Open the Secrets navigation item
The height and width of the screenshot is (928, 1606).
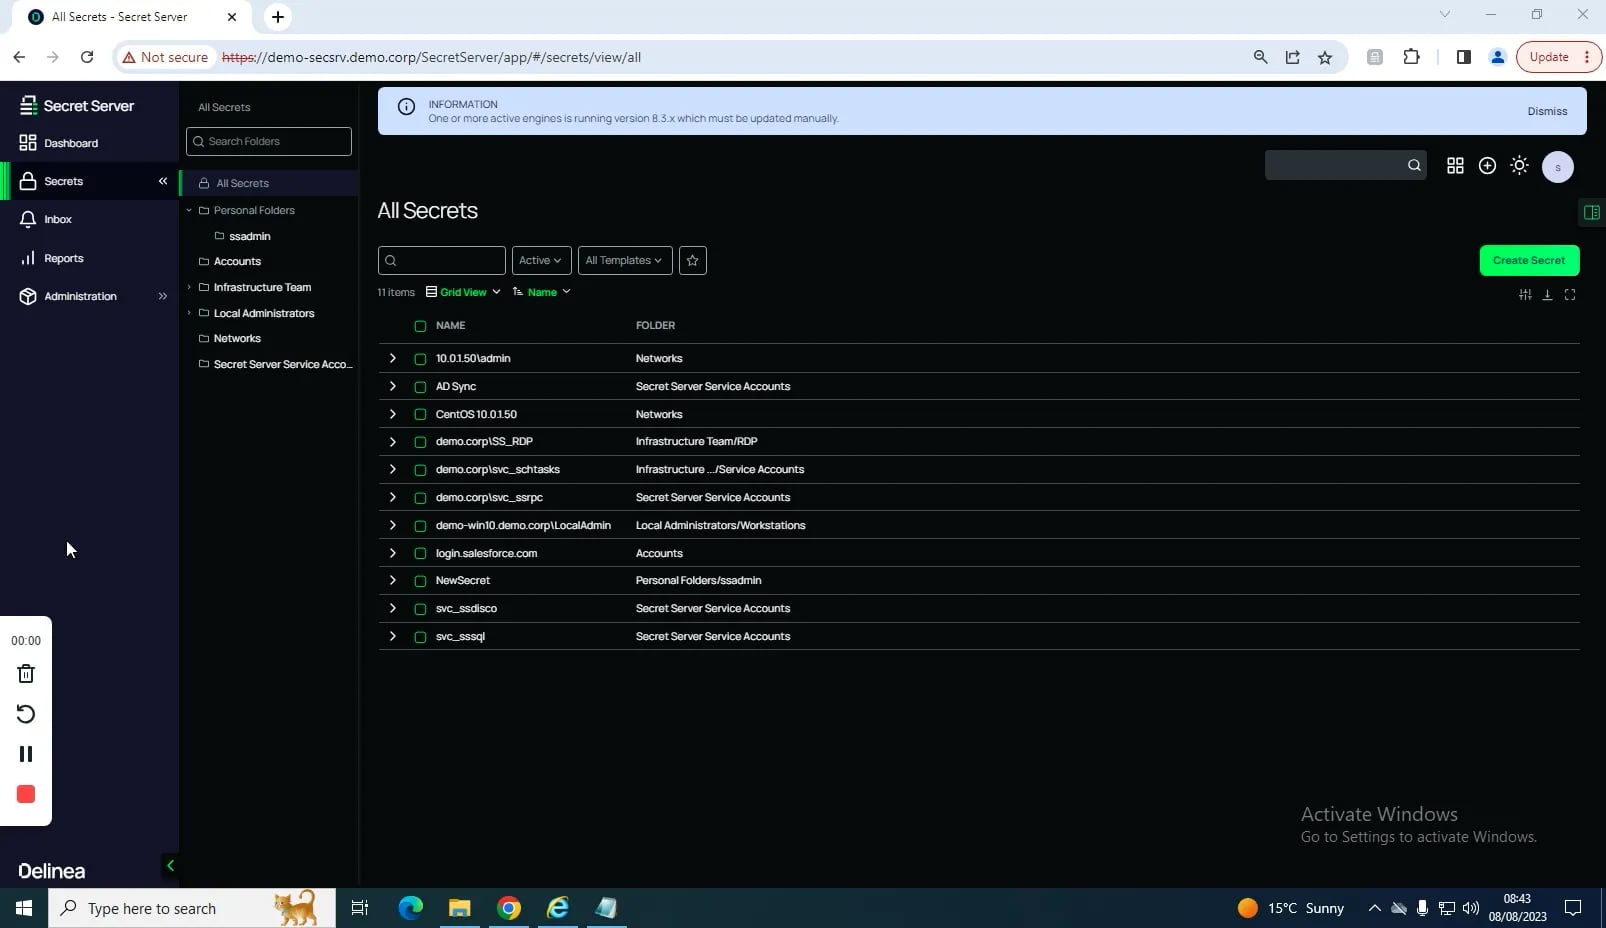(x=63, y=181)
